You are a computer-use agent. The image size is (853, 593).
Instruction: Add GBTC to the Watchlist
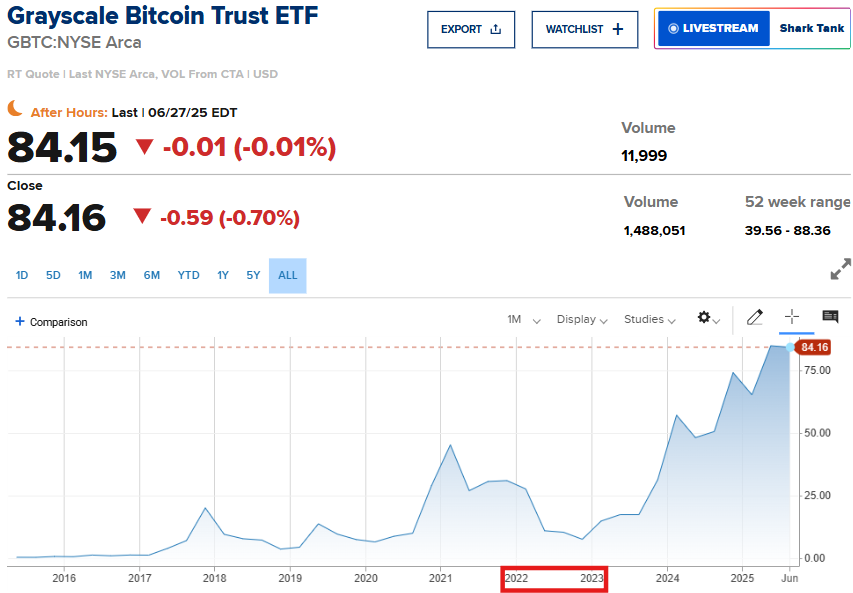(x=584, y=30)
